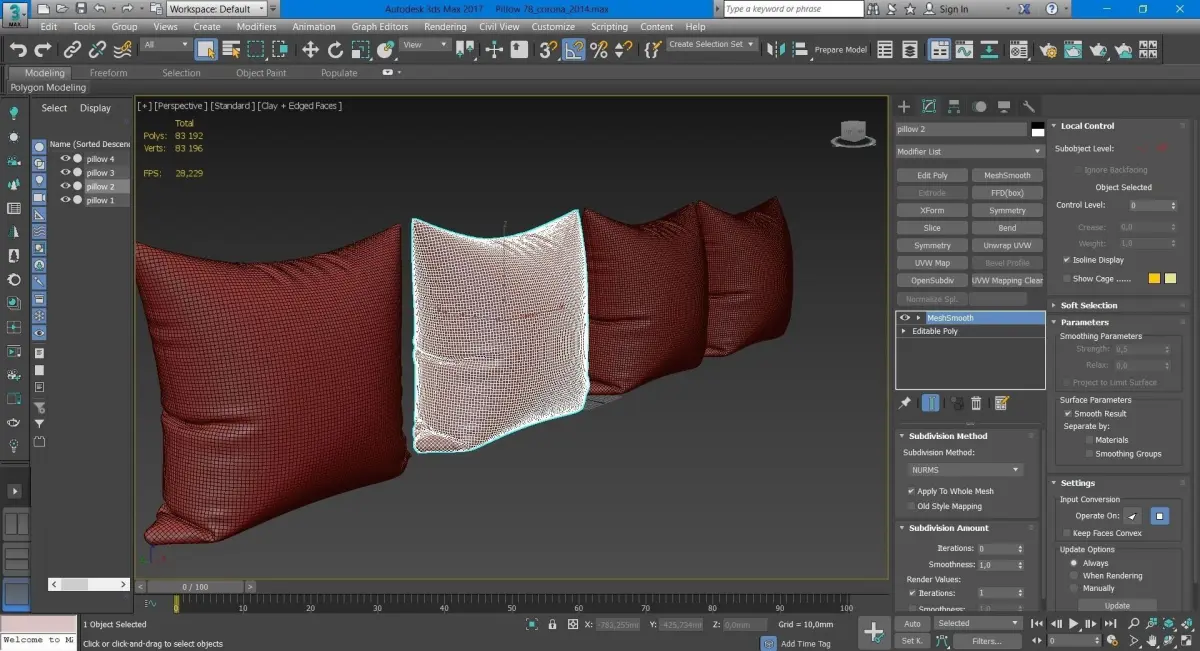Activate Bind to Space Warp tool

[x=122, y=49]
